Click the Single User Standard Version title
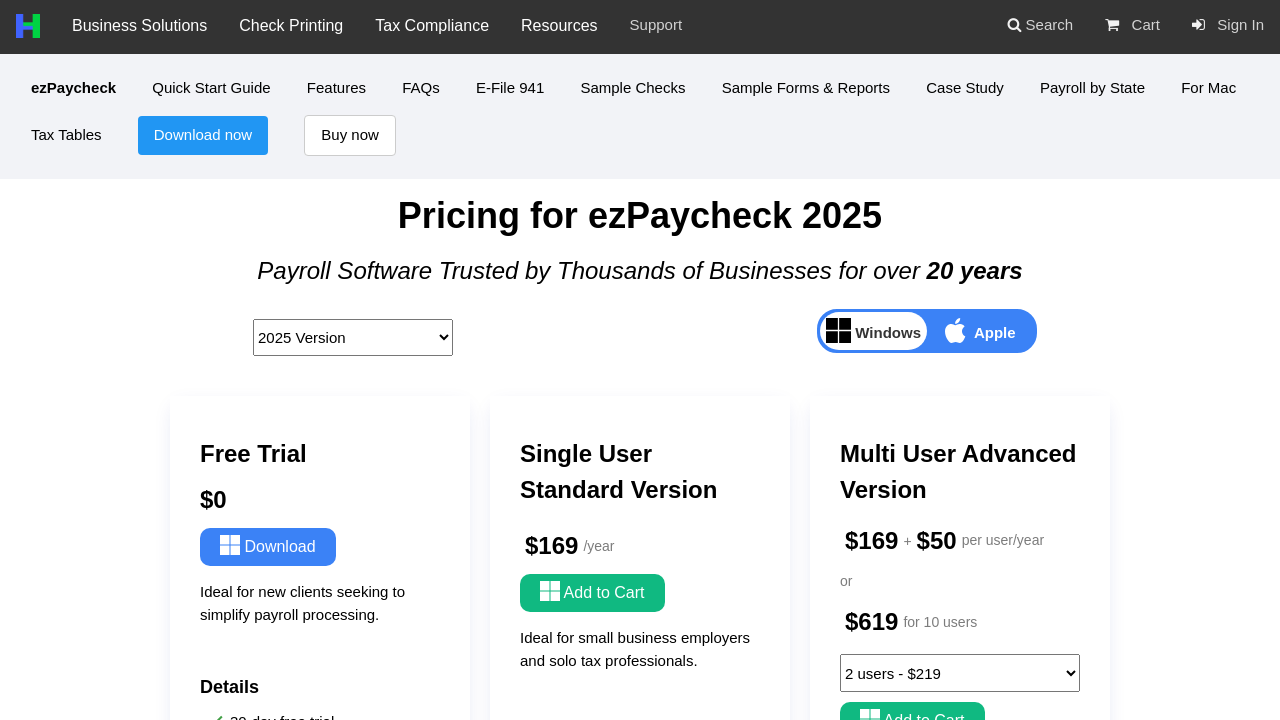This screenshot has width=1280, height=720. (x=619, y=472)
